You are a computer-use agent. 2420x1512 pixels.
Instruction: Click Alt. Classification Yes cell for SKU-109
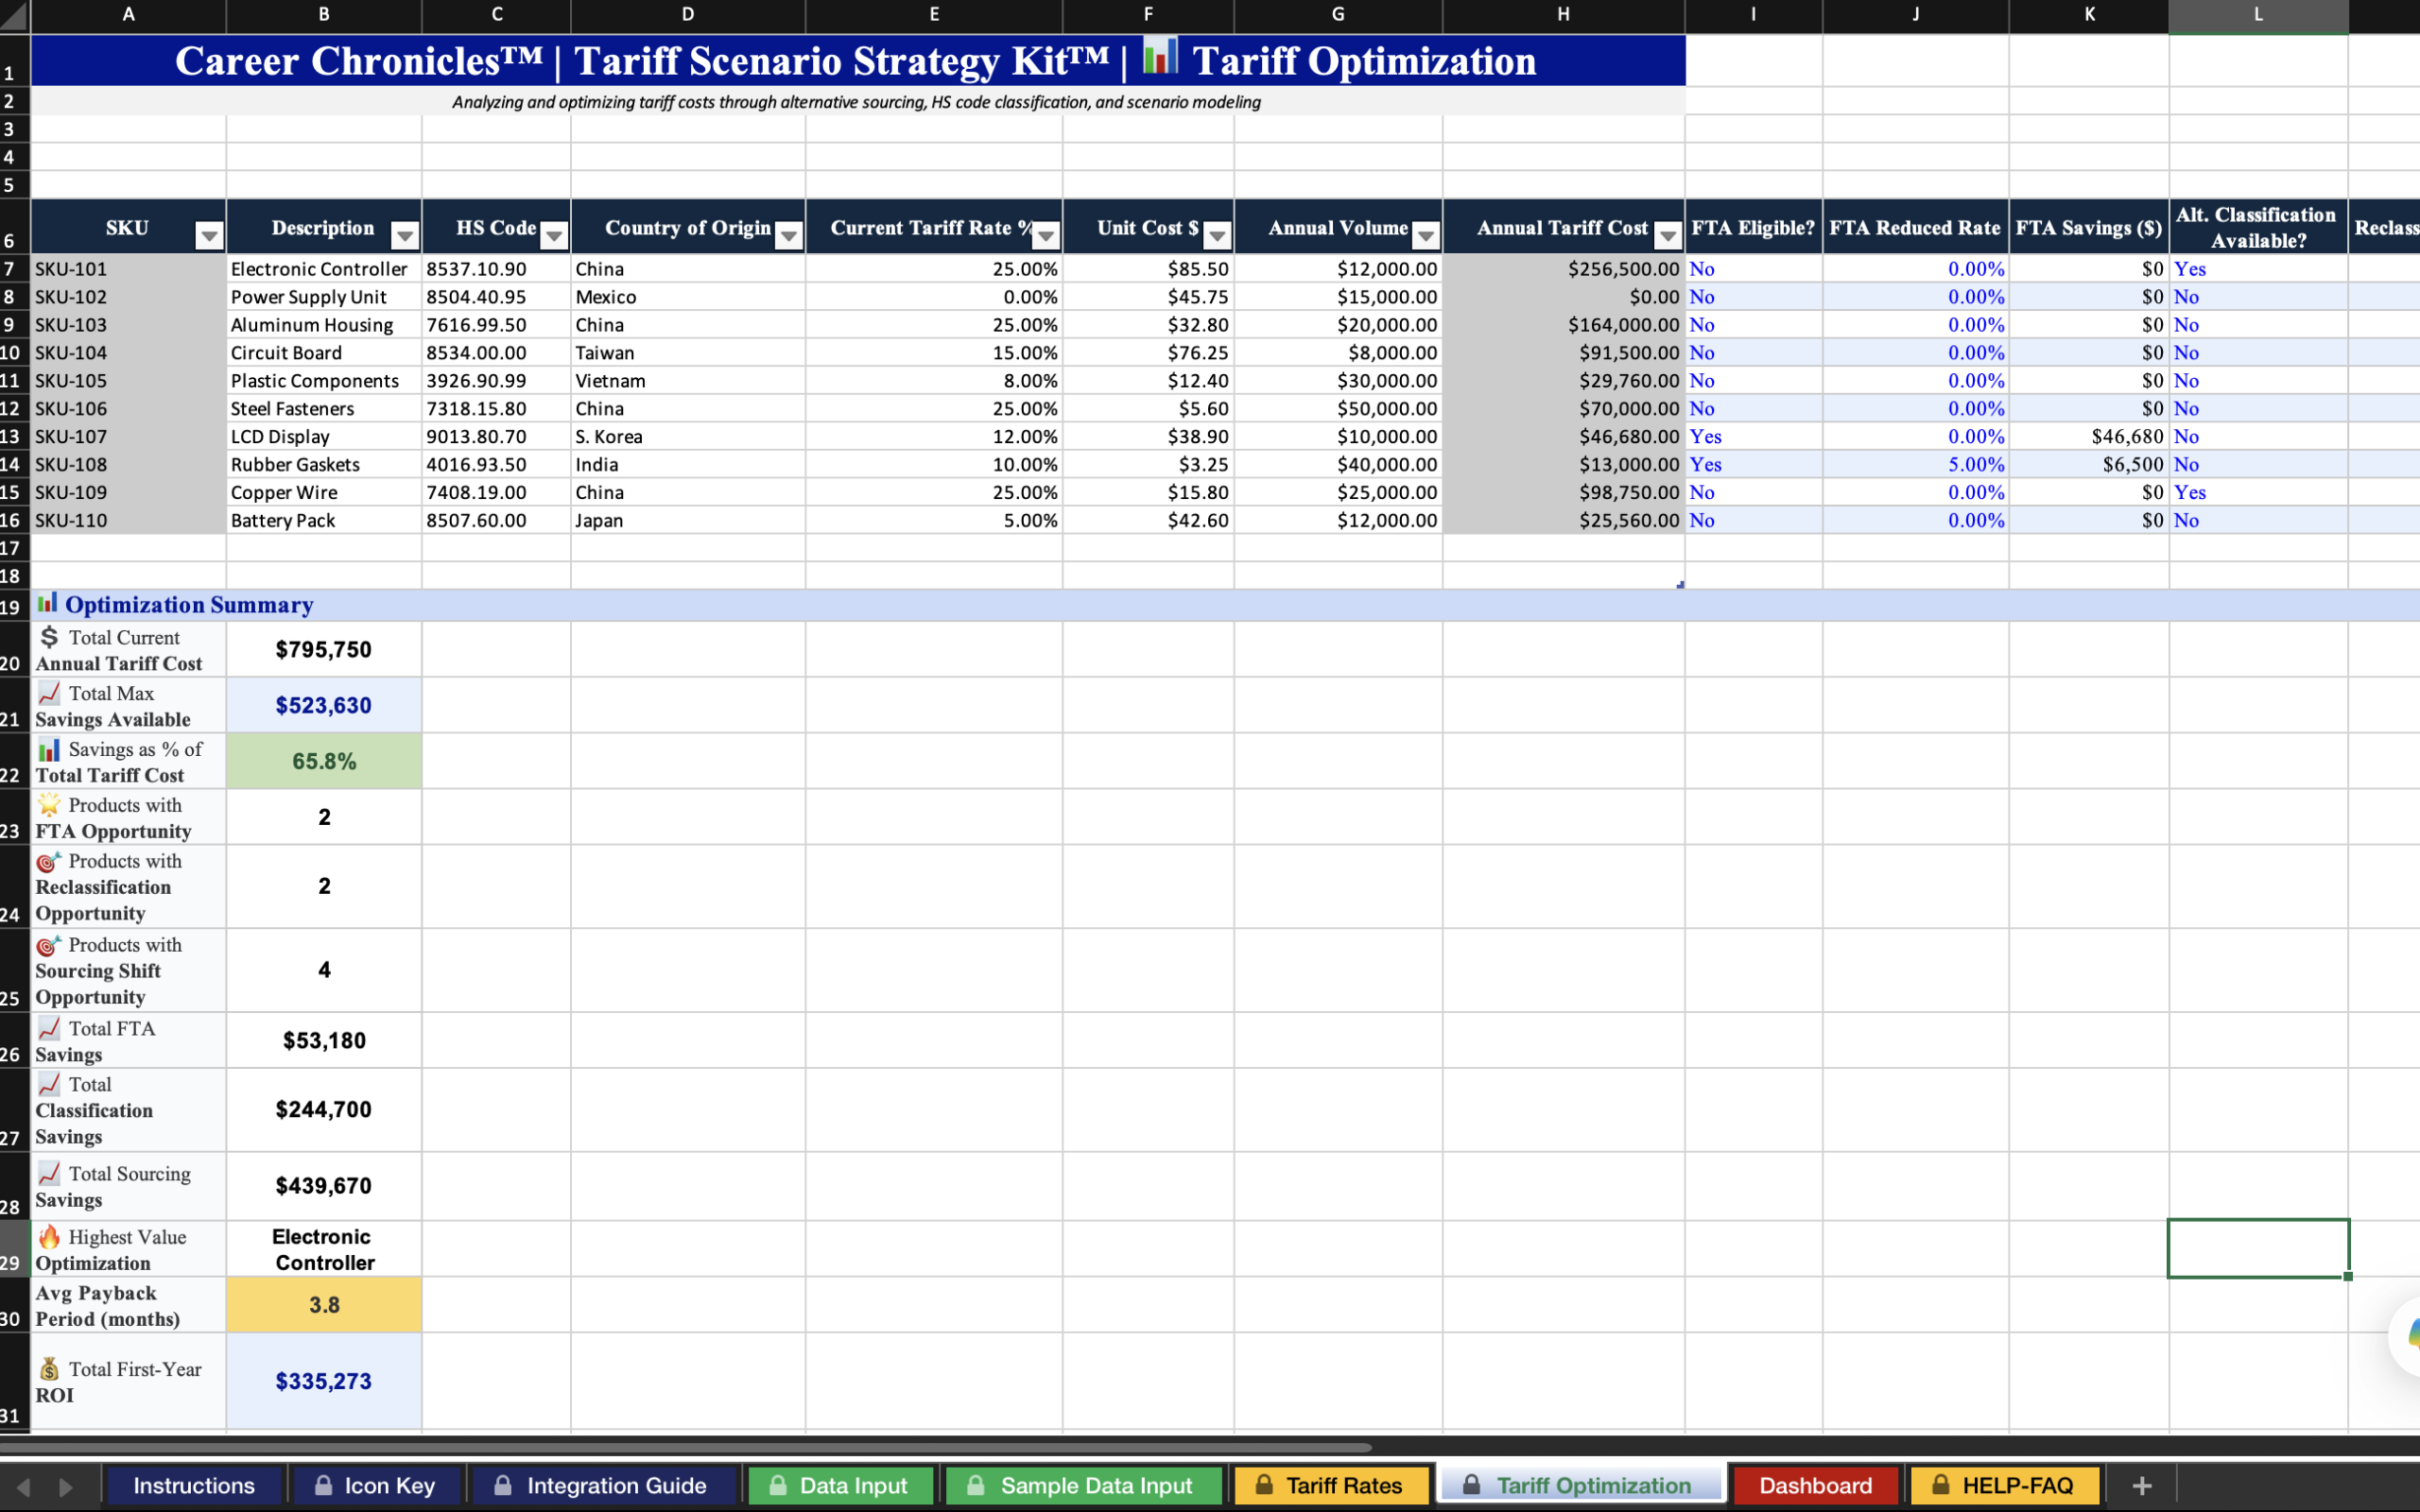point(2258,493)
